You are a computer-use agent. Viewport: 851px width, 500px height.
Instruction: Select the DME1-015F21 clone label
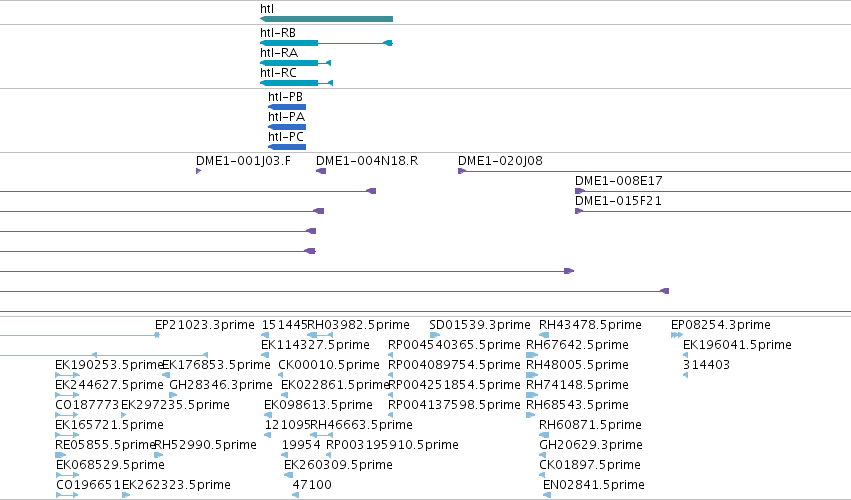(618, 201)
